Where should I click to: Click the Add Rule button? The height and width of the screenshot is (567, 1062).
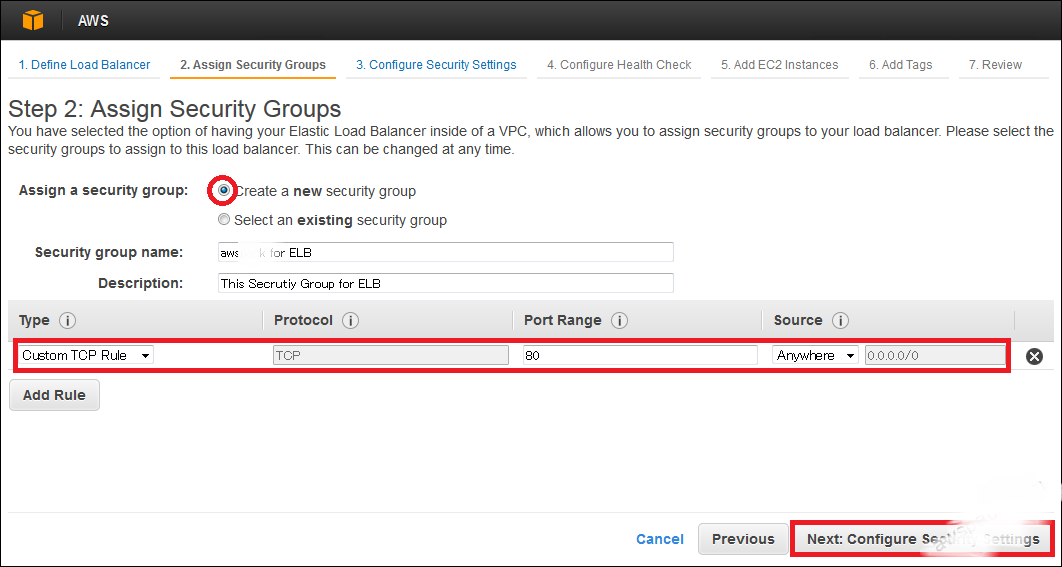click(54, 395)
